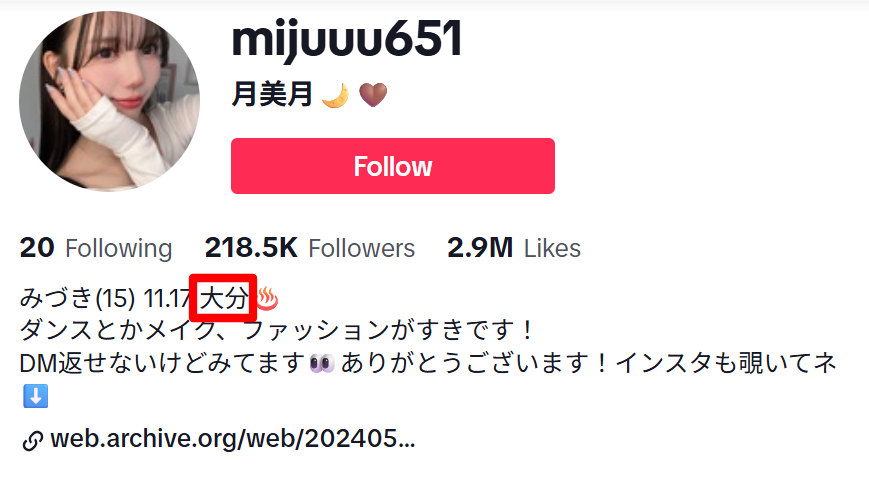
Task: Click the display name 月美月
Action: click(273, 95)
